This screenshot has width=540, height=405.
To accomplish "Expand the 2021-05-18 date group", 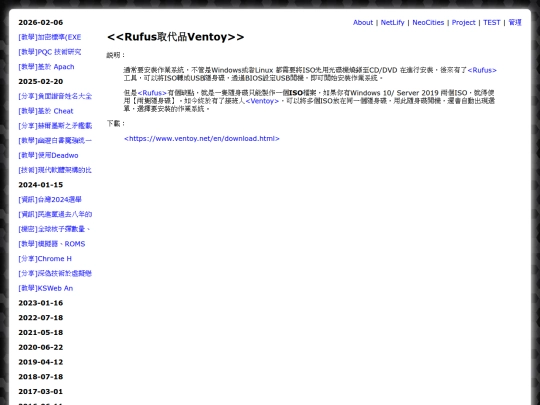I will pyautogui.click(x=41, y=333).
